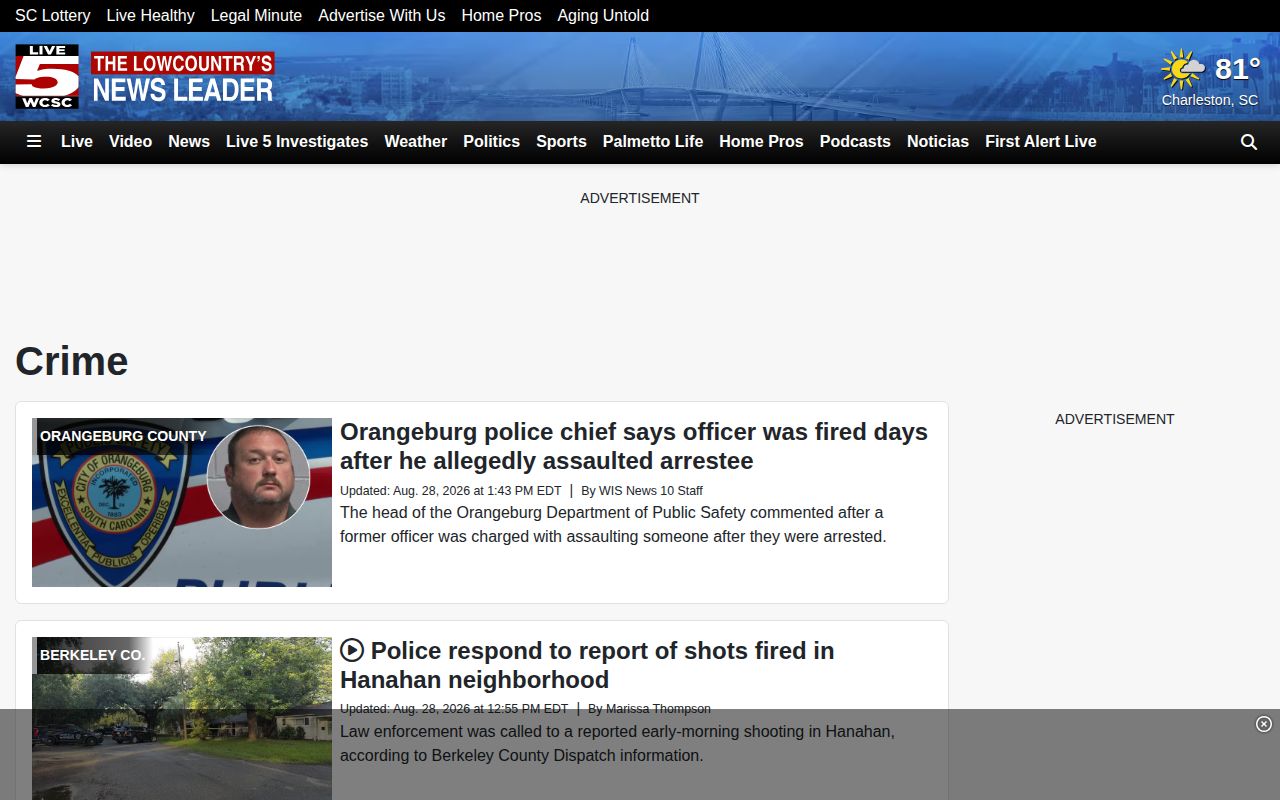The height and width of the screenshot is (800, 1280).
Task: Select Home Pros in navigation bar
Action: click(761, 142)
